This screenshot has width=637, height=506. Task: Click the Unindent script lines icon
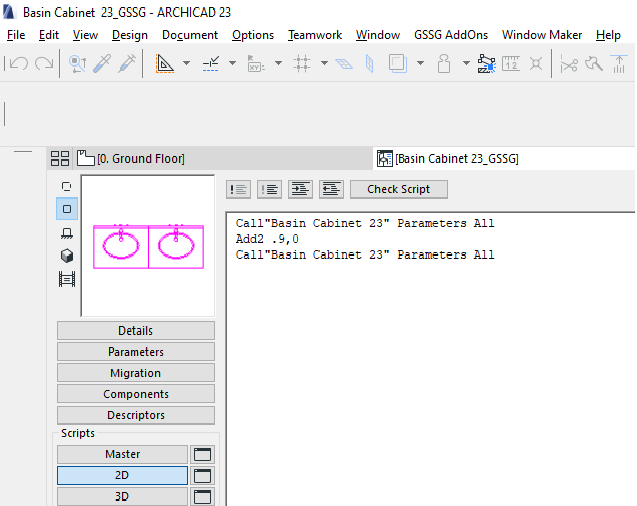click(x=331, y=189)
